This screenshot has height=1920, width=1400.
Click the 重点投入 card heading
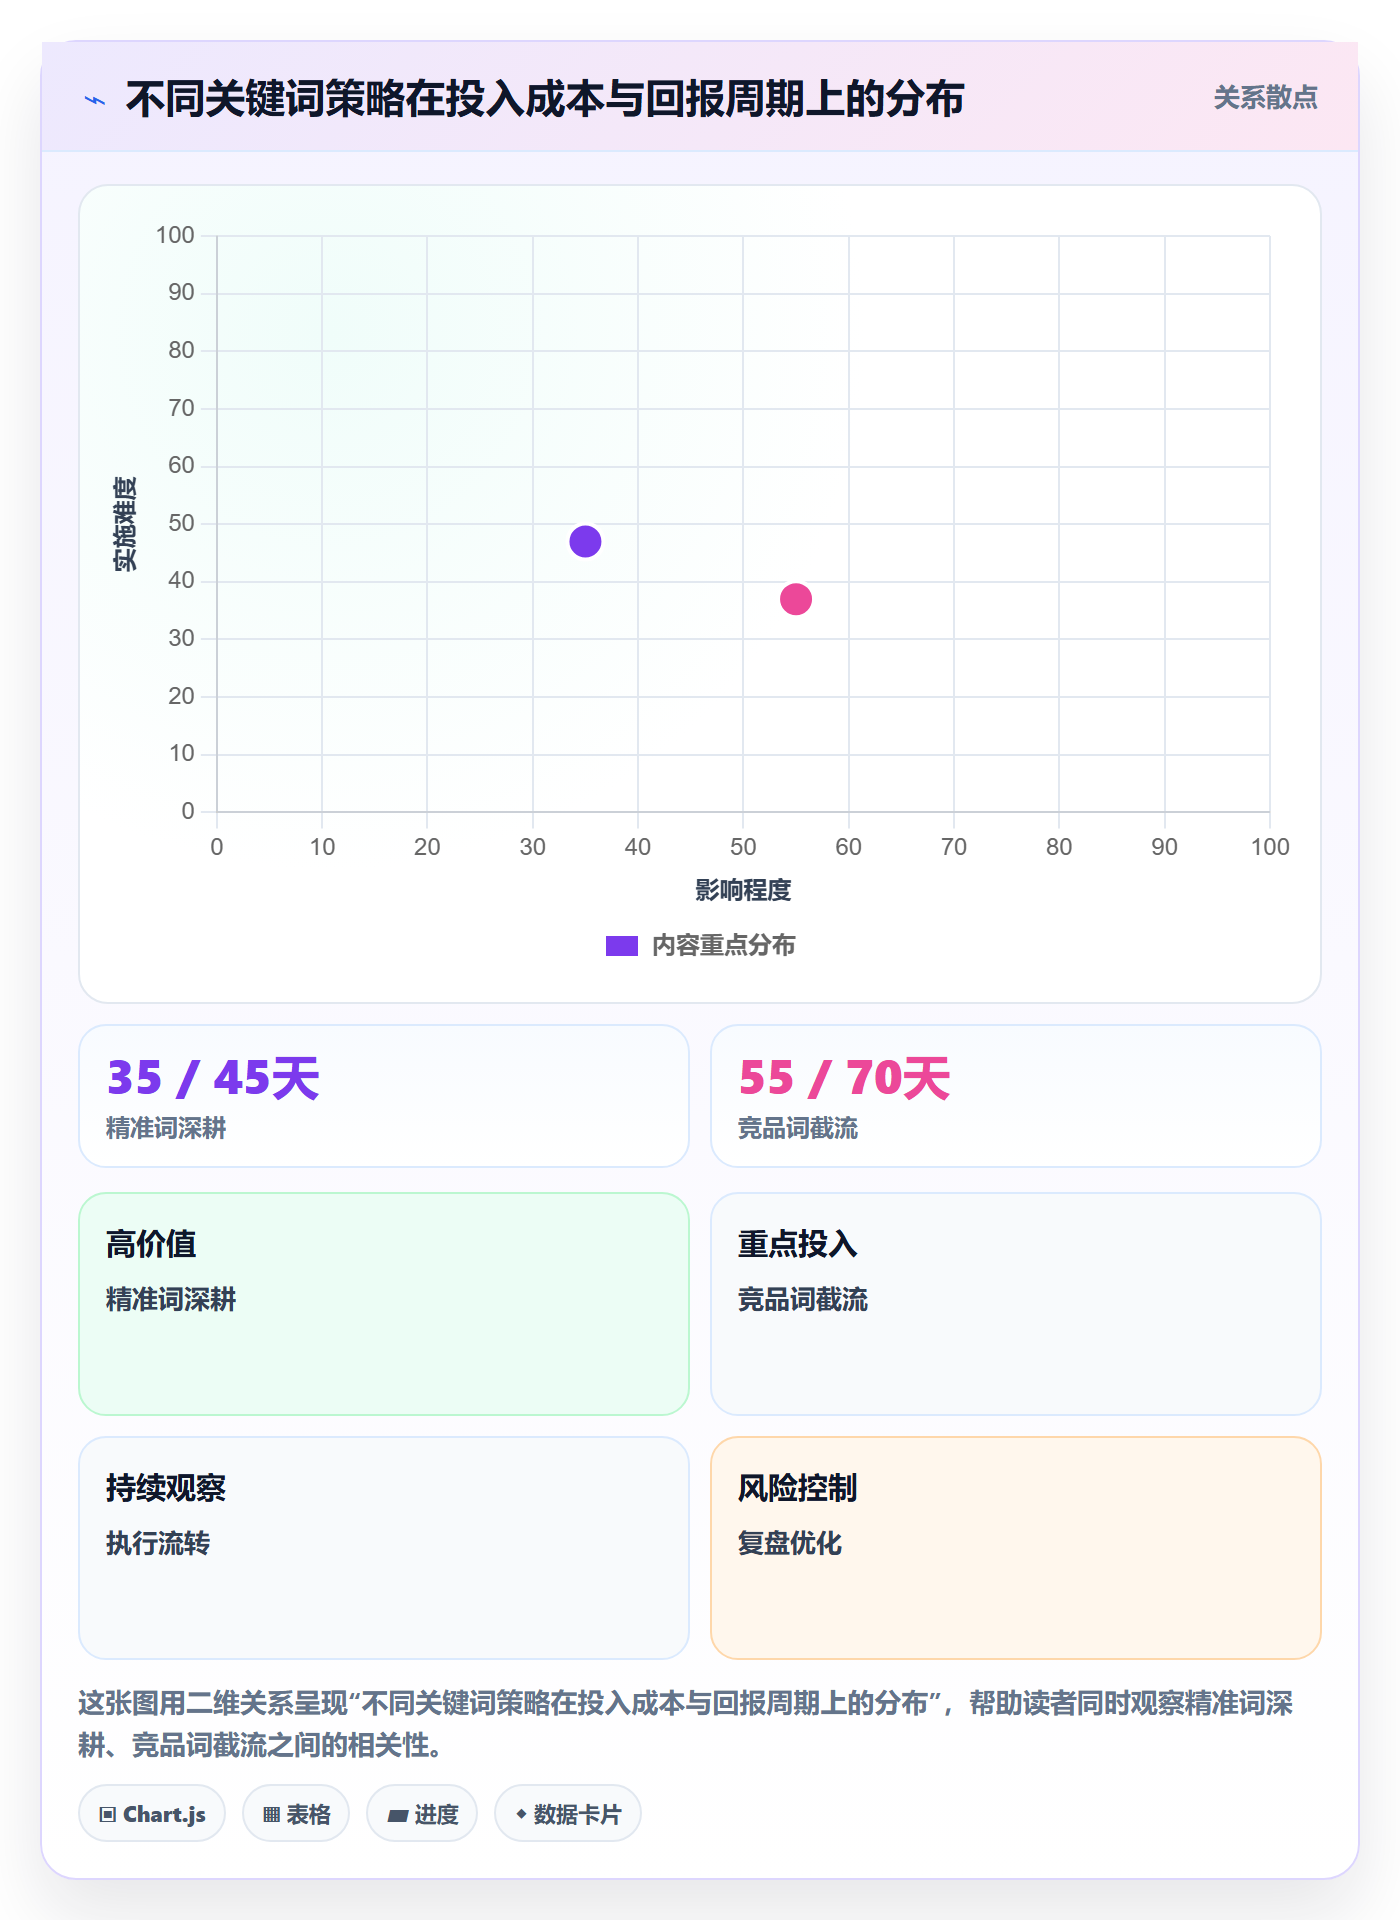[x=798, y=1244]
